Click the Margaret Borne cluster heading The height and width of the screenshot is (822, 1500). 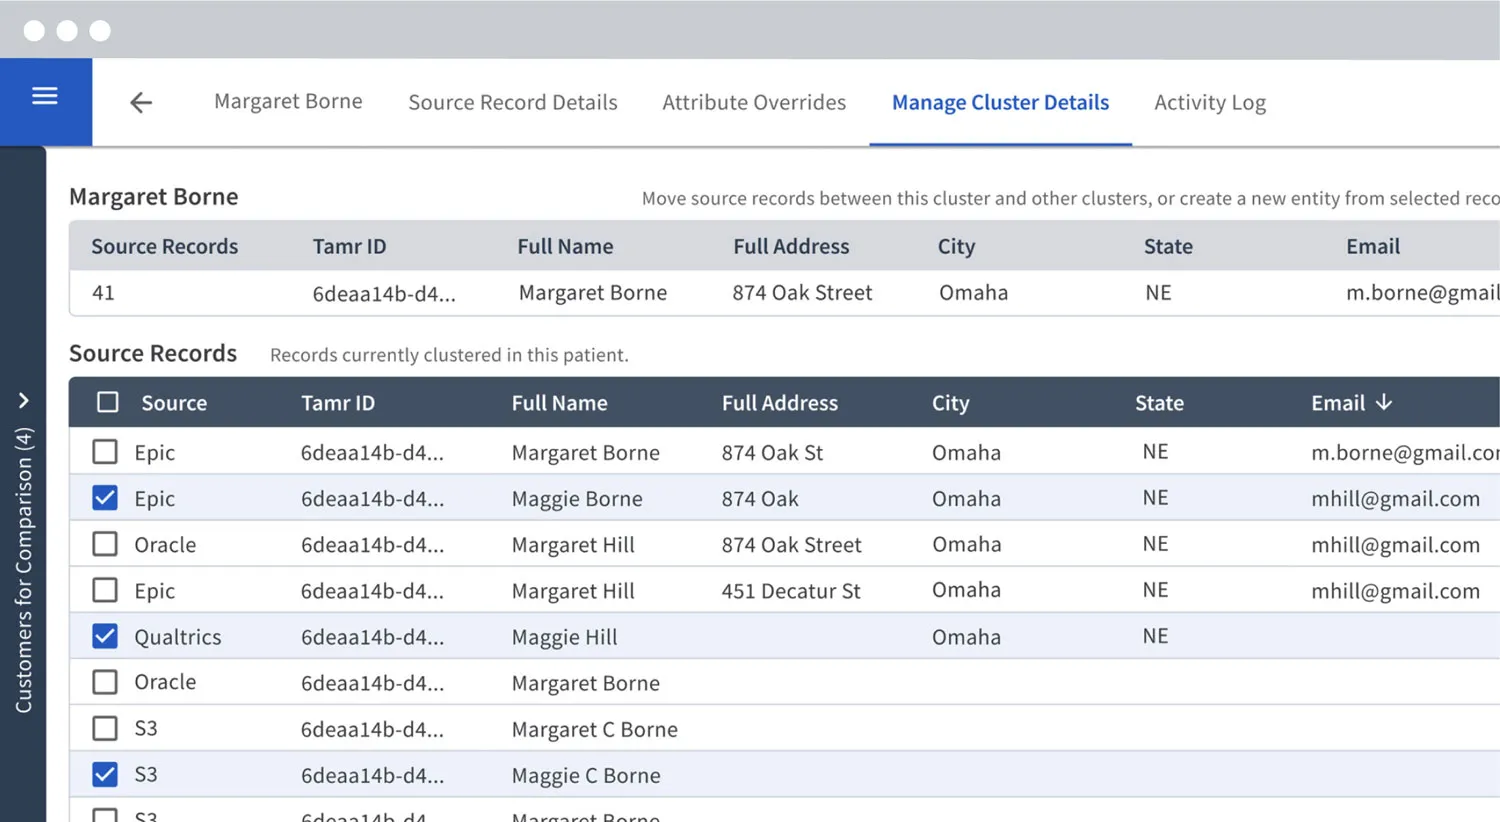click(x=153, y=197)
